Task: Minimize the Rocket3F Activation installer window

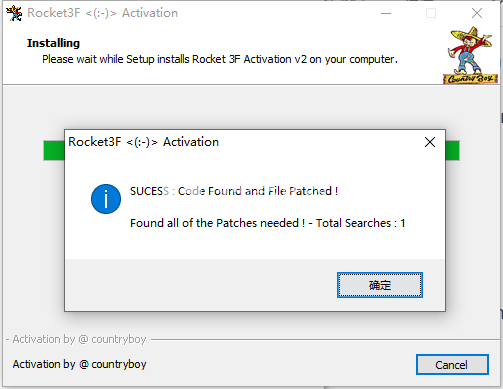Action: point(386,13)
